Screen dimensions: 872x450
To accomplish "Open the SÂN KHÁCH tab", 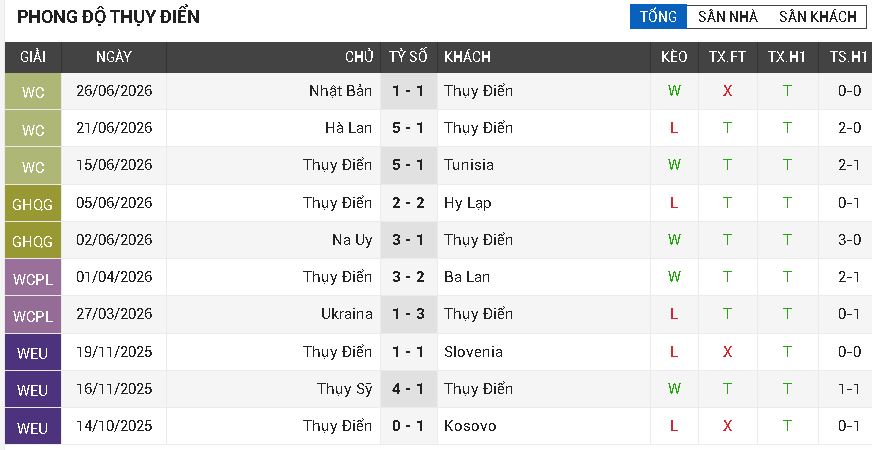I will 818,17.
